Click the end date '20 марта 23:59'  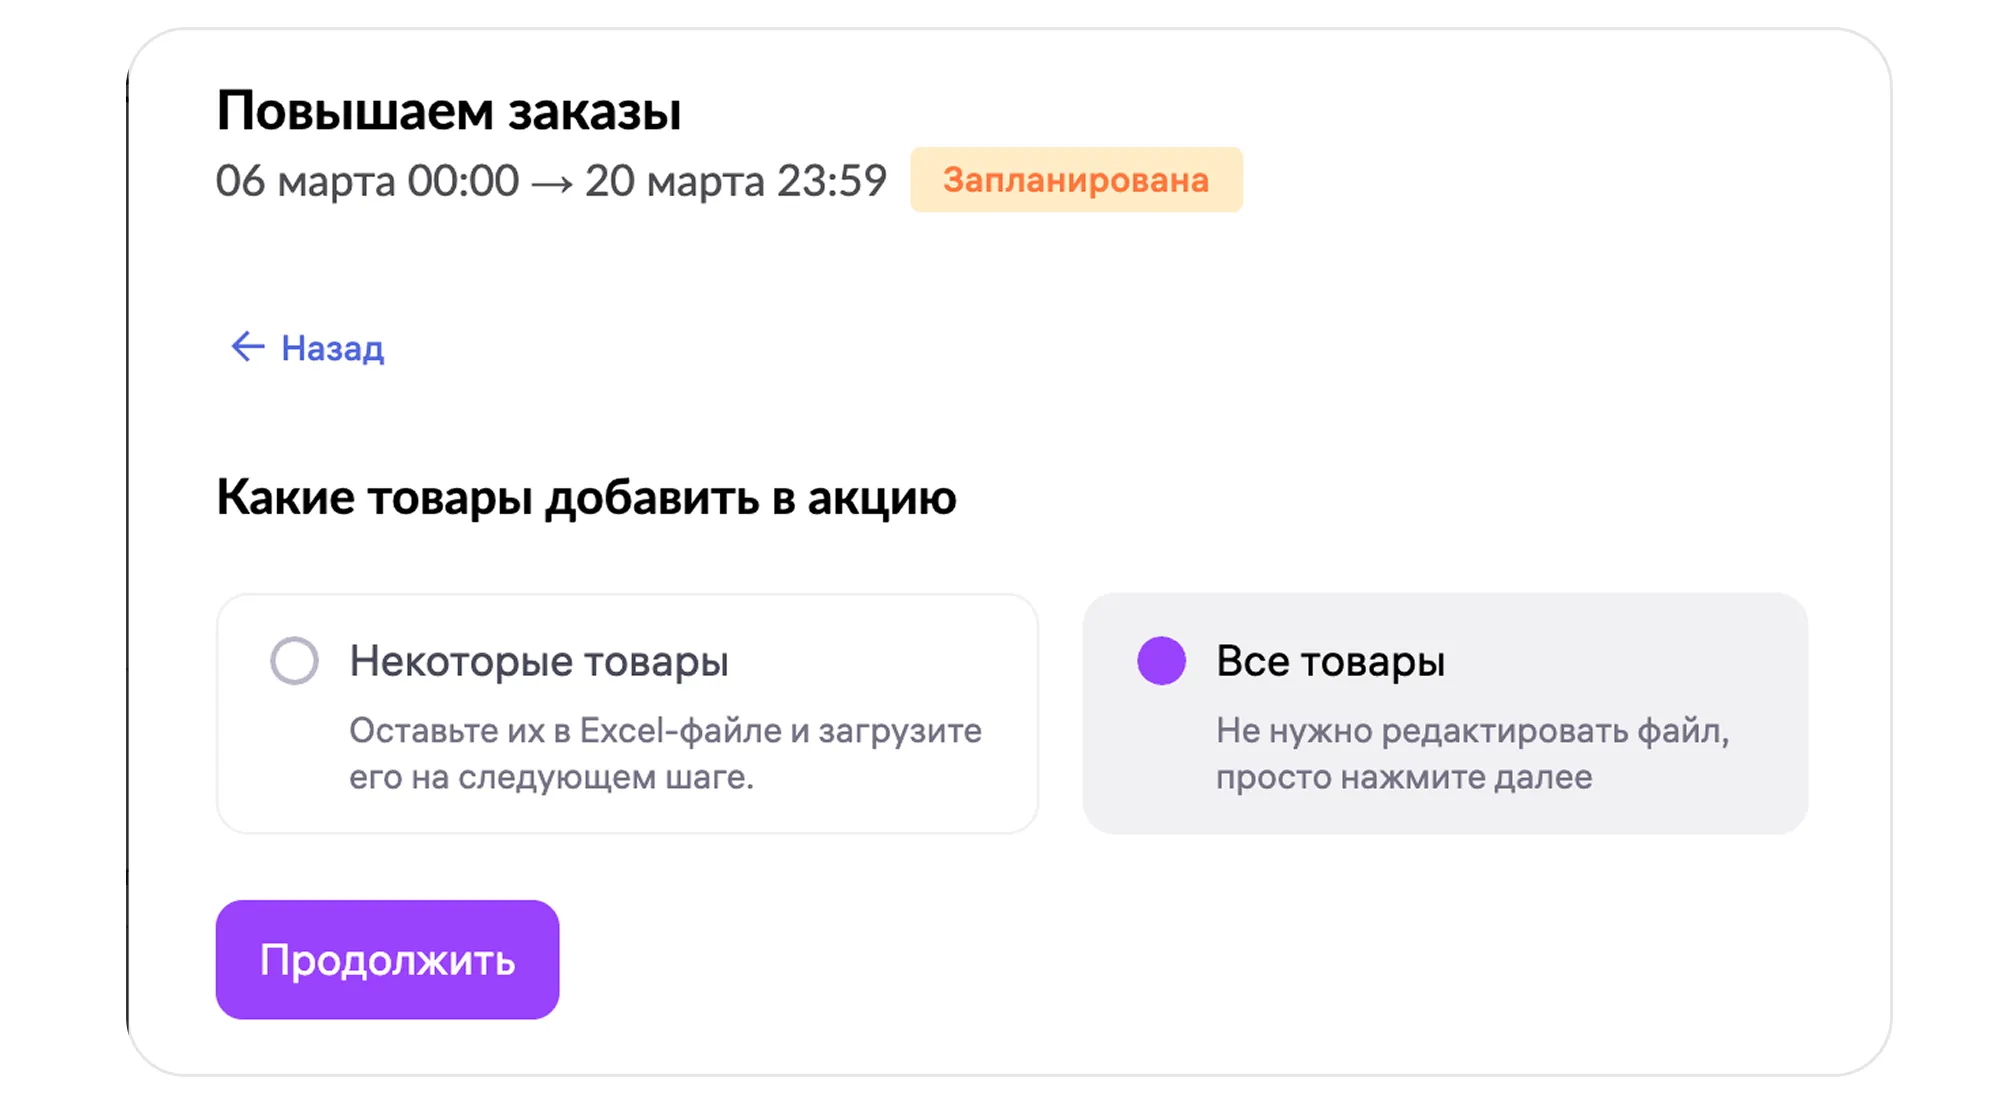[735, 181]
